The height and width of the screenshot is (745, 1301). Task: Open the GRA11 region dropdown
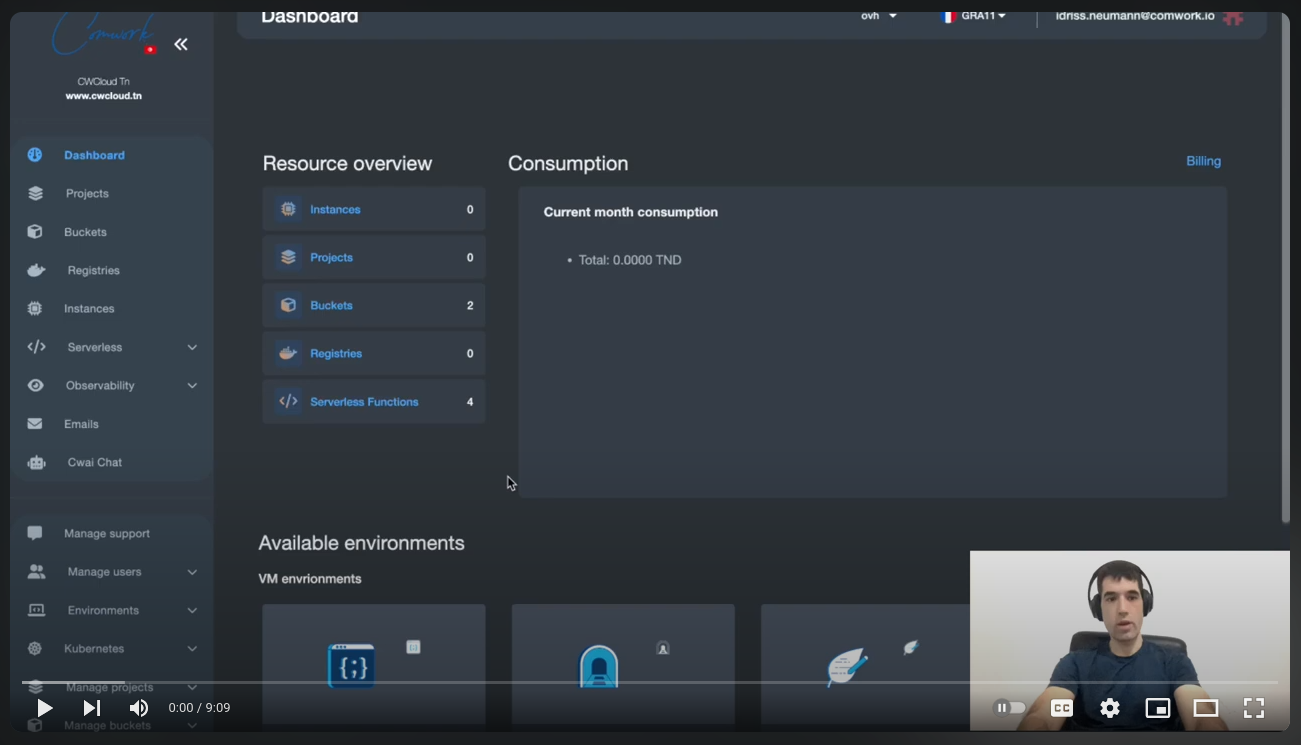974,16
